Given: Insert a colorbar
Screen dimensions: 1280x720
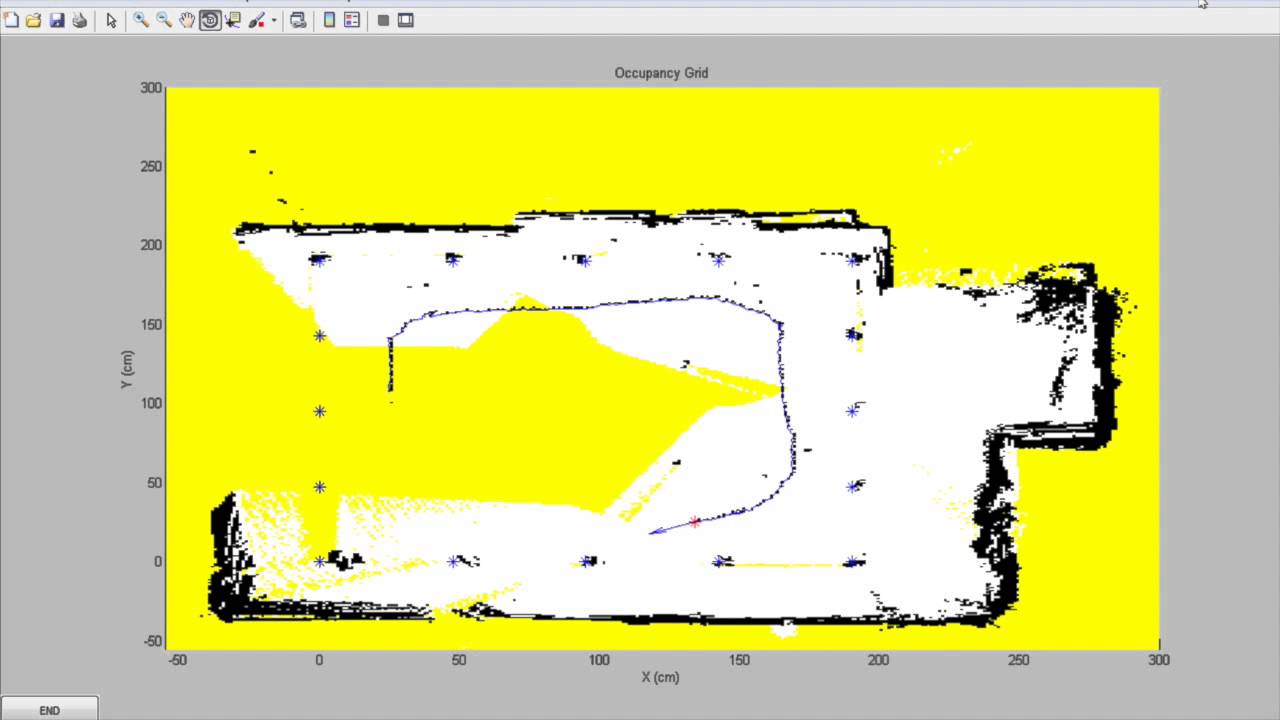Looking at the screenshot, I should (x=329, y=20).
